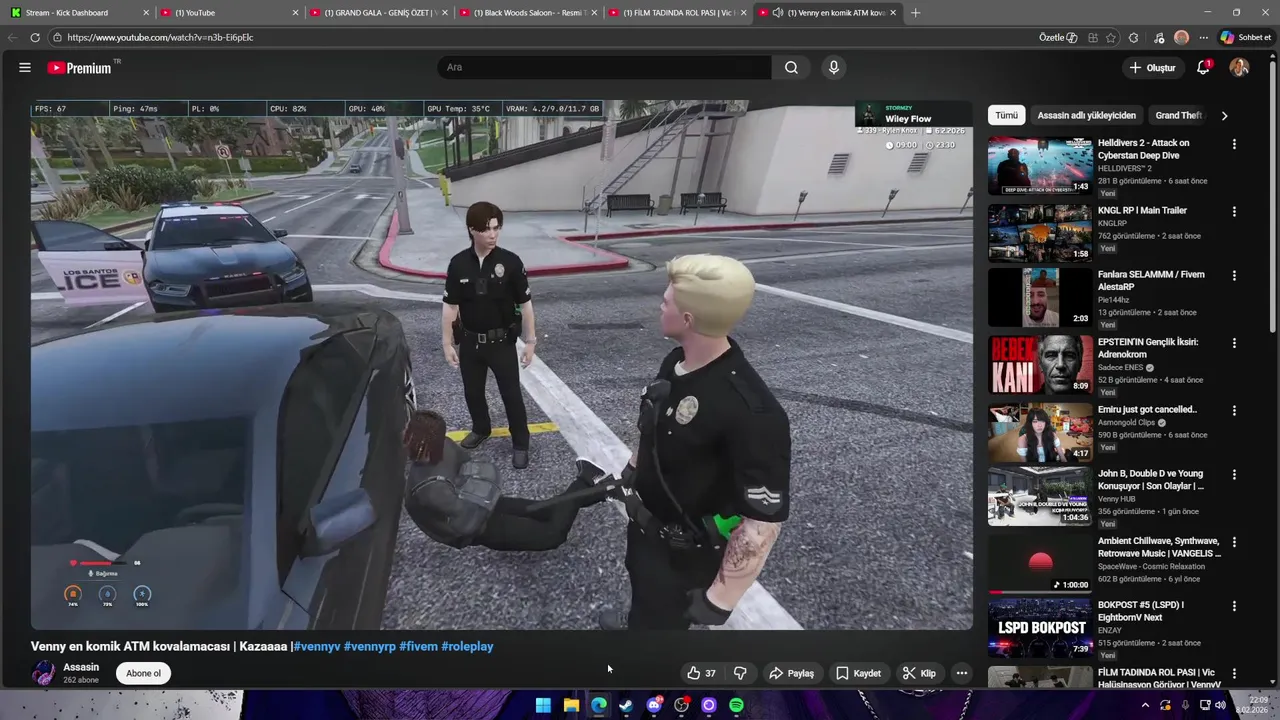The image size is (1280, 720).
Task: Open Steam from taskbar
Action: click(x=626, y=705)
